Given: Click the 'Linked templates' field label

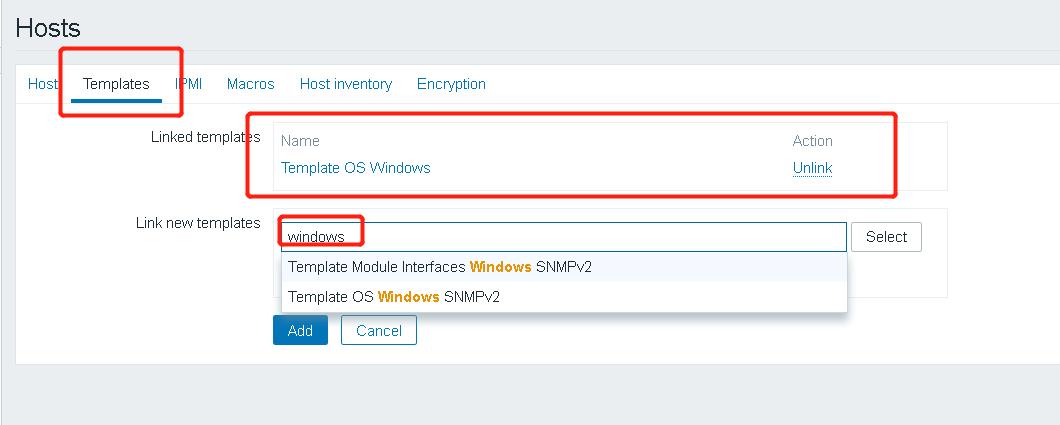Looking at the screenshot, I should tap(206, 136).
